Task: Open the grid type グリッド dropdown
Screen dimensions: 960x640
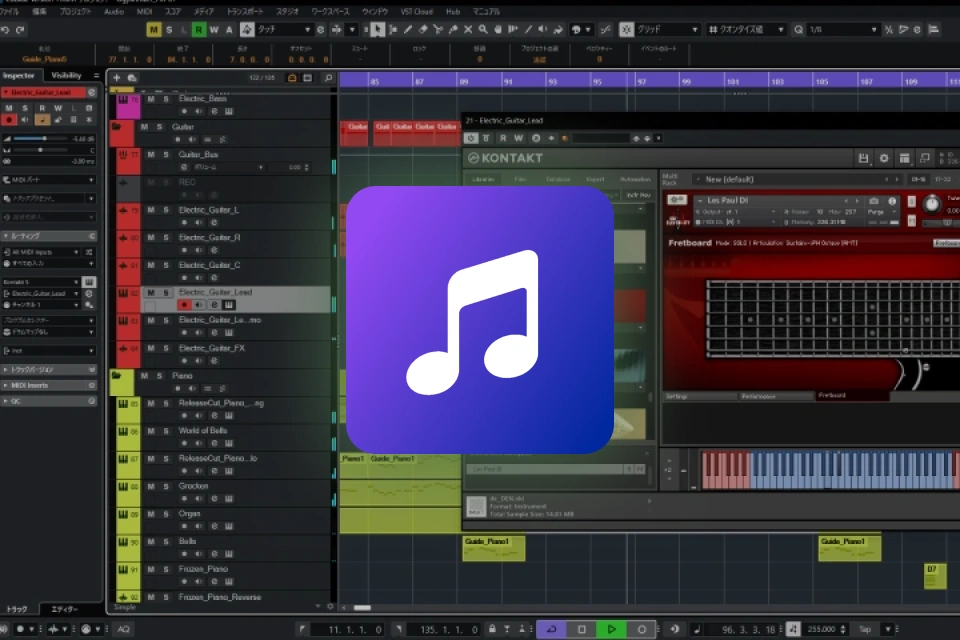Action: click(668, 29)
